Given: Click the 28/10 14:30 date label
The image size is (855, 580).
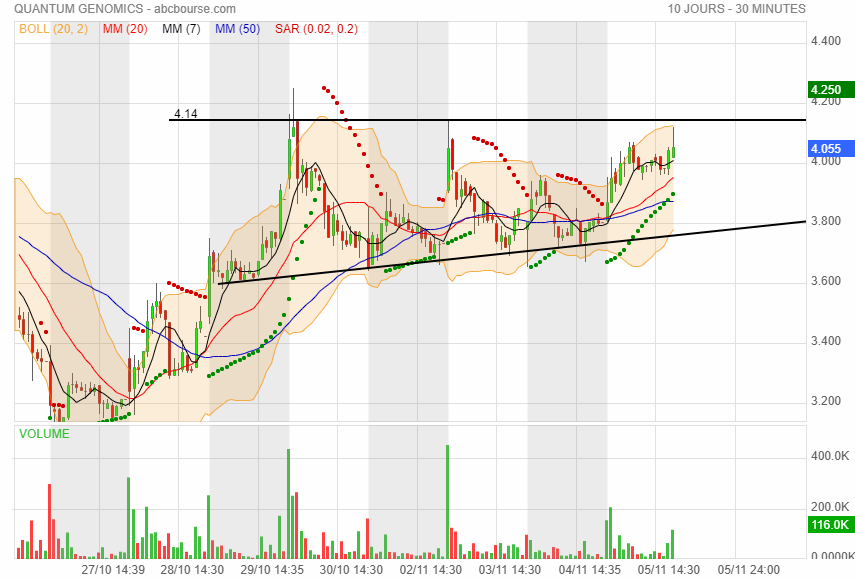Looking at the screenshot, I should (192, 570).
